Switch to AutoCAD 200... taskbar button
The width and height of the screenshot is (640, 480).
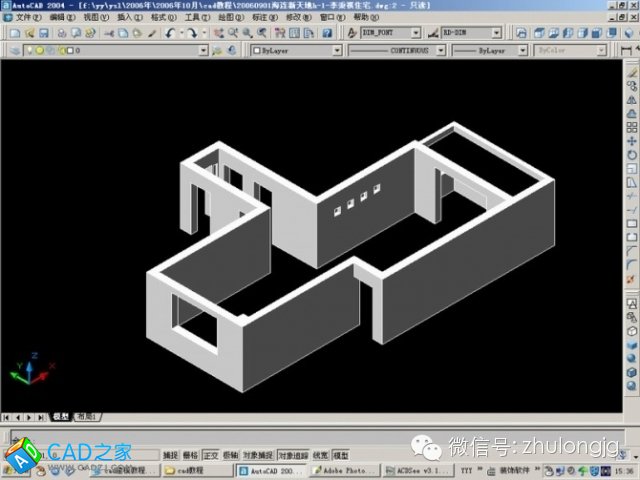pos(272,471)
